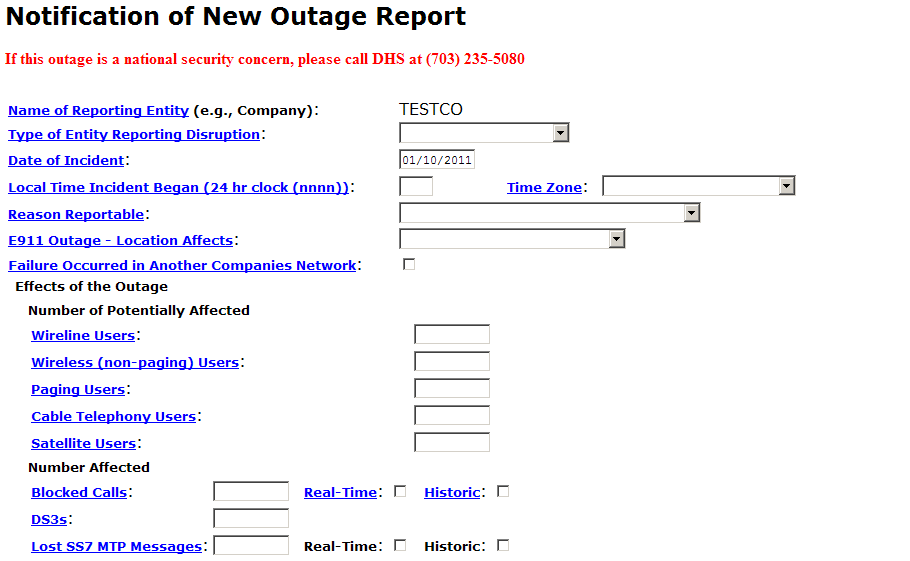Open the Time Zone link
Screen dimensions: 910x561
[544, 187]
